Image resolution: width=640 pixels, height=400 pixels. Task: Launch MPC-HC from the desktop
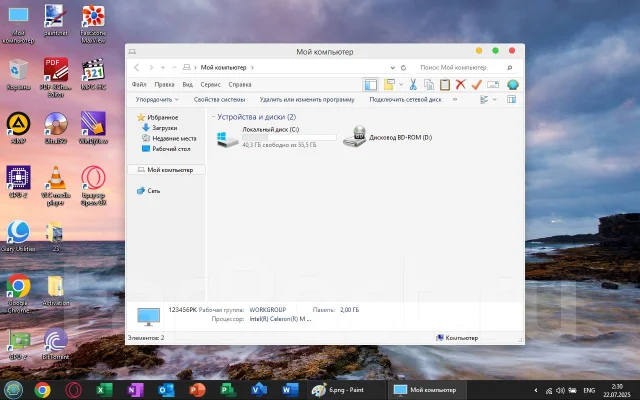(93, 75)
